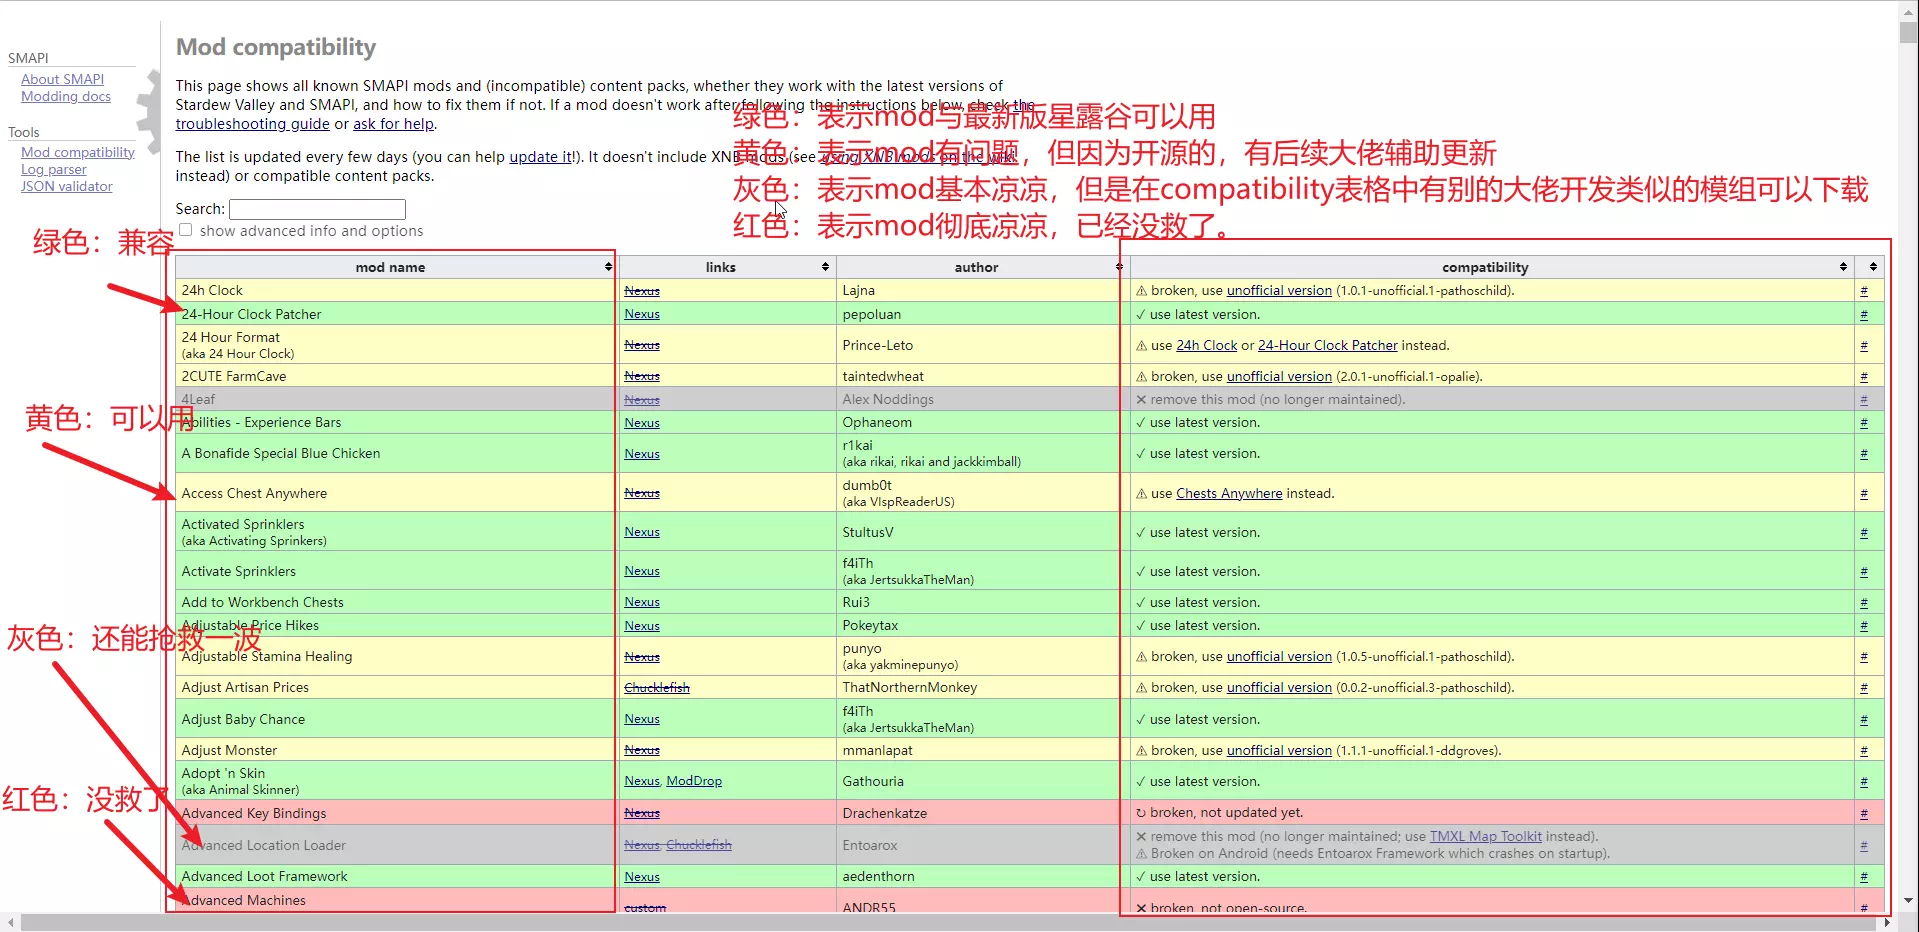Toggle show advanced info and options checkbox
Image resolution: width=1919 pixels, height=932 pixels.
[186, 230]
